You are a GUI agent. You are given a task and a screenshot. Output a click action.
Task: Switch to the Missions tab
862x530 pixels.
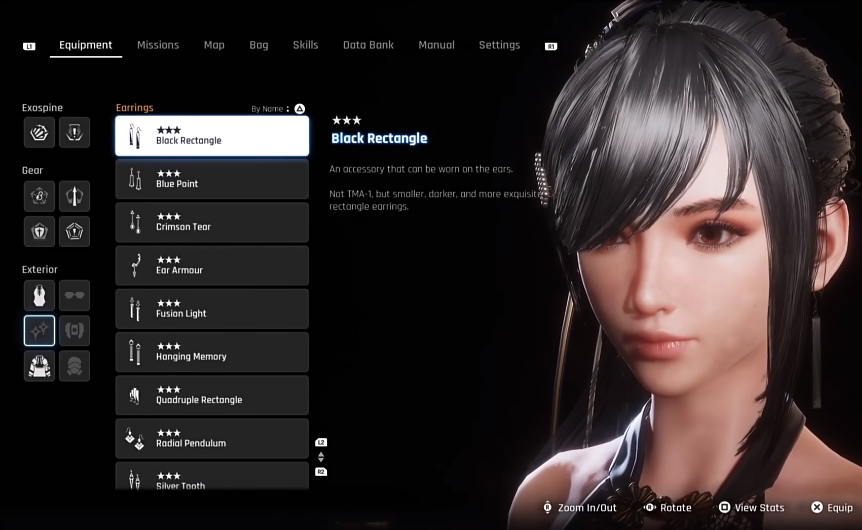click(x=158, y=45)
